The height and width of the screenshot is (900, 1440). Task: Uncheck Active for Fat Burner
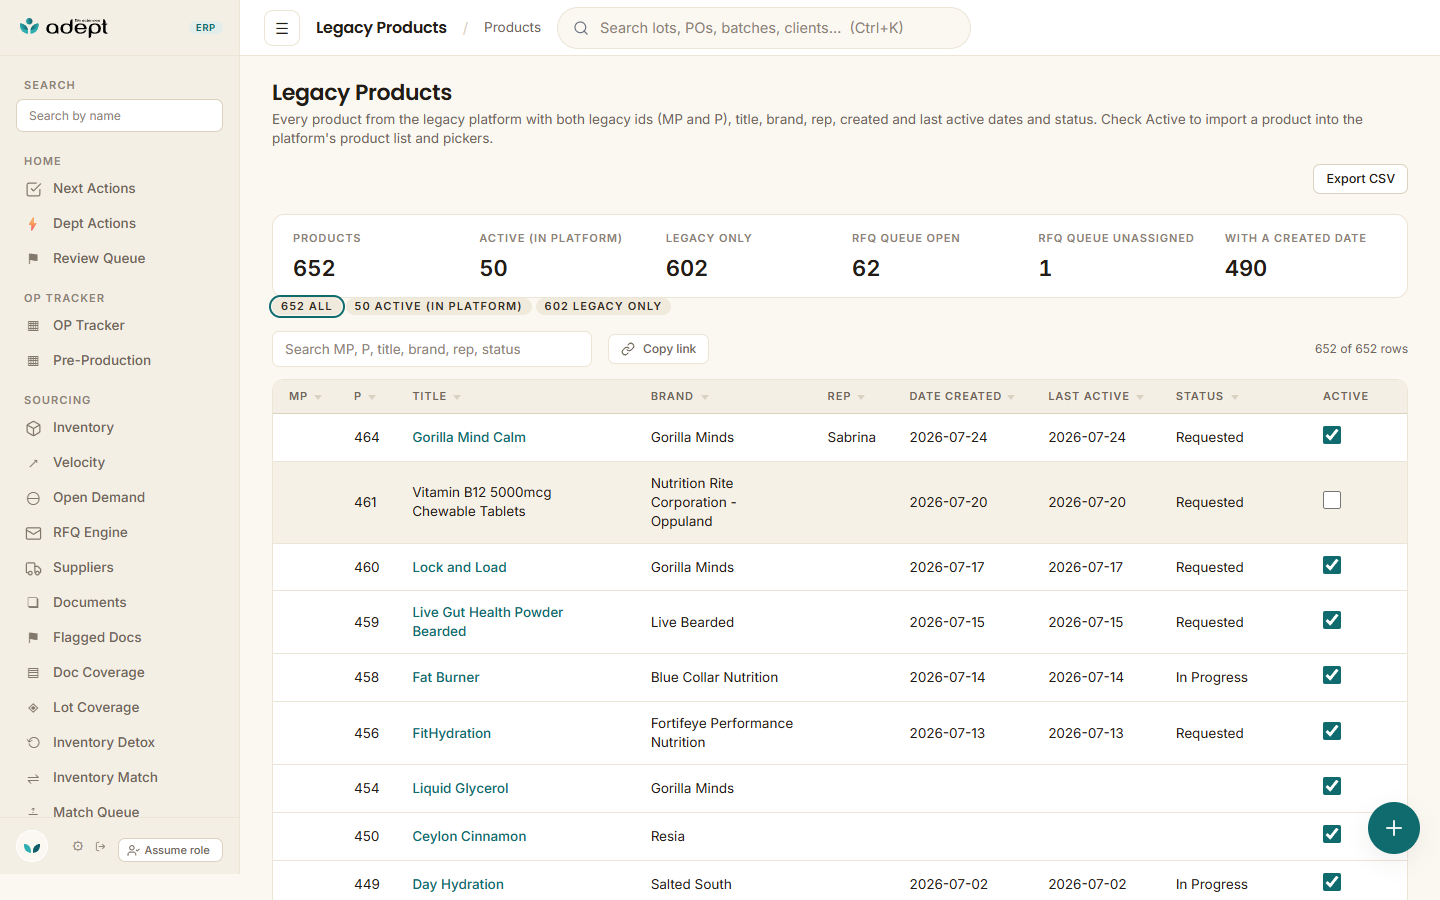pyautogui.click(x=1332, y=675)
